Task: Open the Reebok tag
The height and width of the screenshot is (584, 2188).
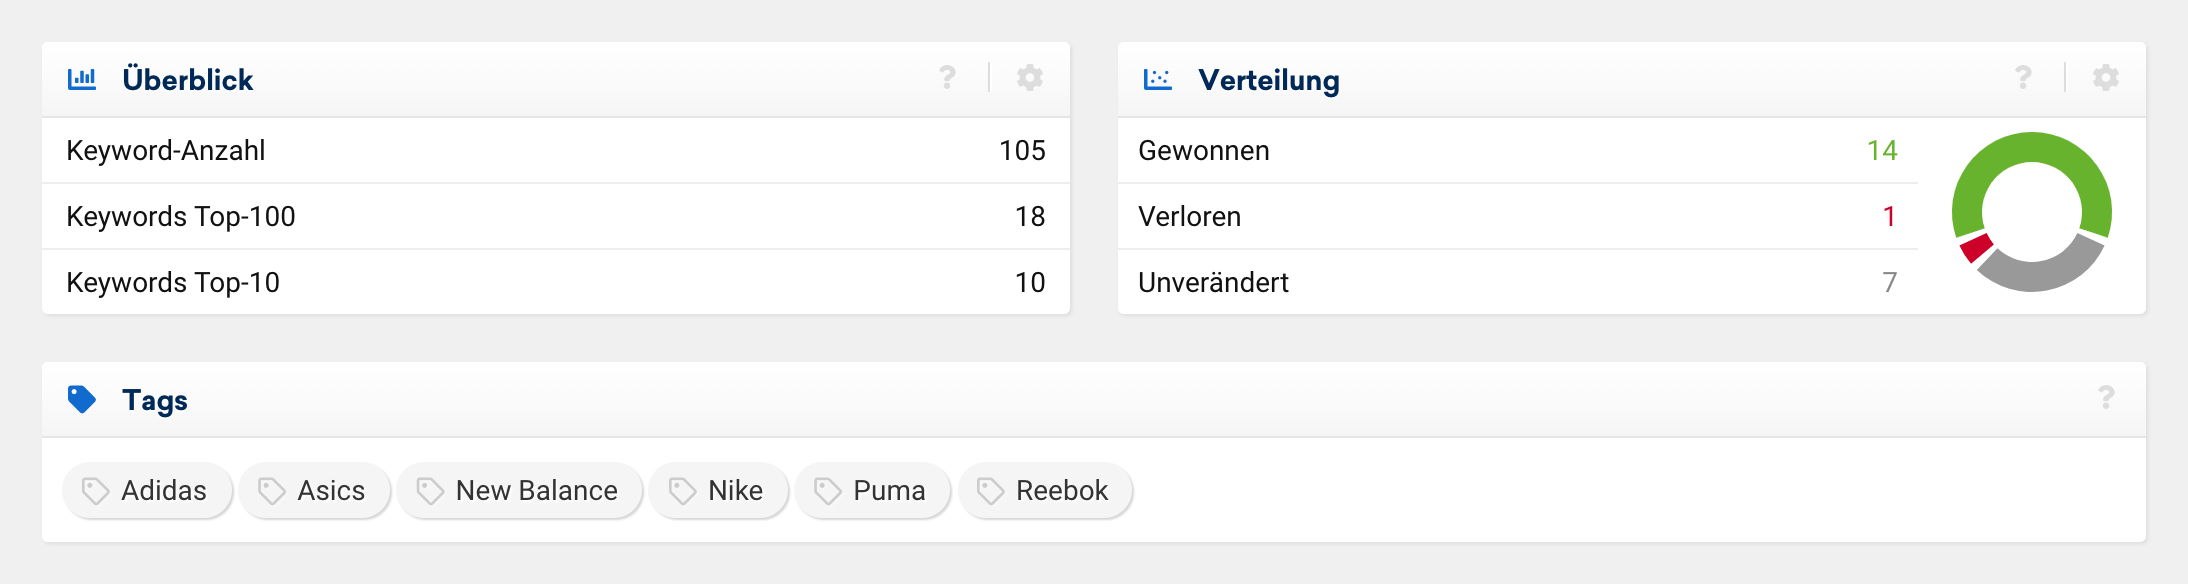Action: coord(1045,491)
